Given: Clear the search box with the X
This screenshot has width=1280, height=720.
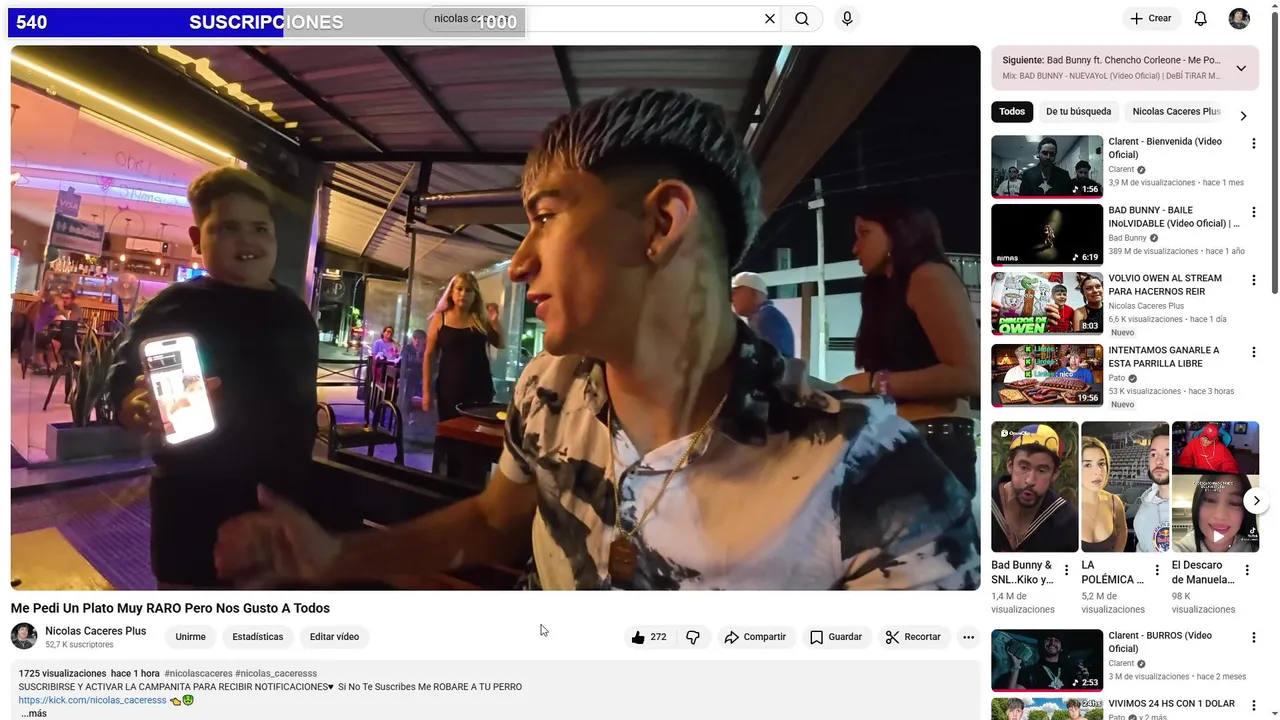Looking at the screenshot, I should pyautogui.click(x=770, y=18).
